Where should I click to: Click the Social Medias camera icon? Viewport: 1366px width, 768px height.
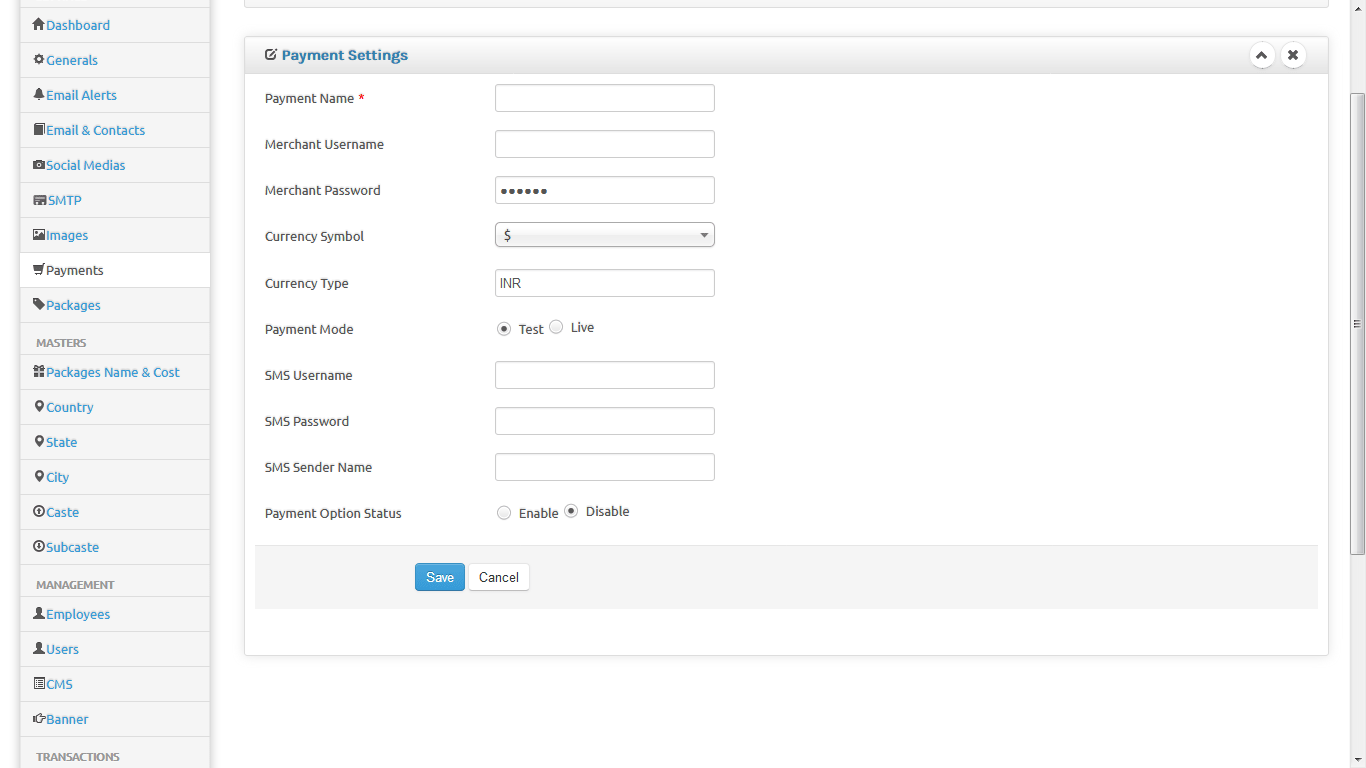pyautogui.click(x=39, y=164)
